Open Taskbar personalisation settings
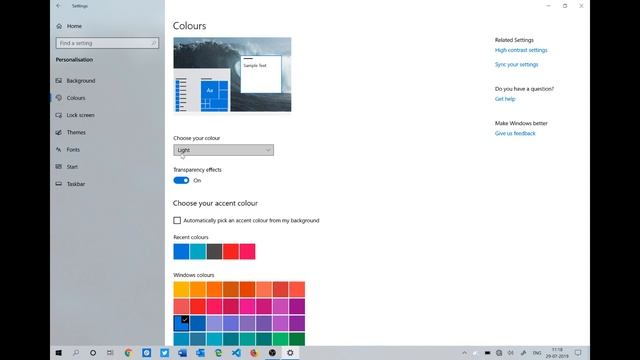 pyautogui.click(x=76, y=184)
